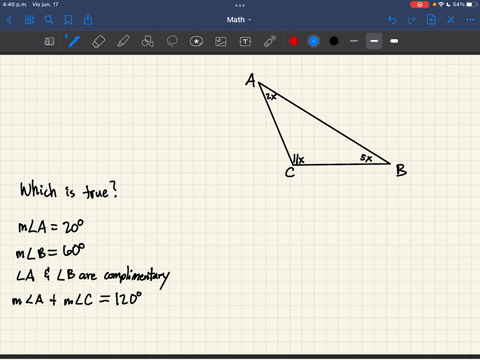This screenshot has width=480, height=360.
Task: Tap the battery status indicator
Action: [471, 5]
